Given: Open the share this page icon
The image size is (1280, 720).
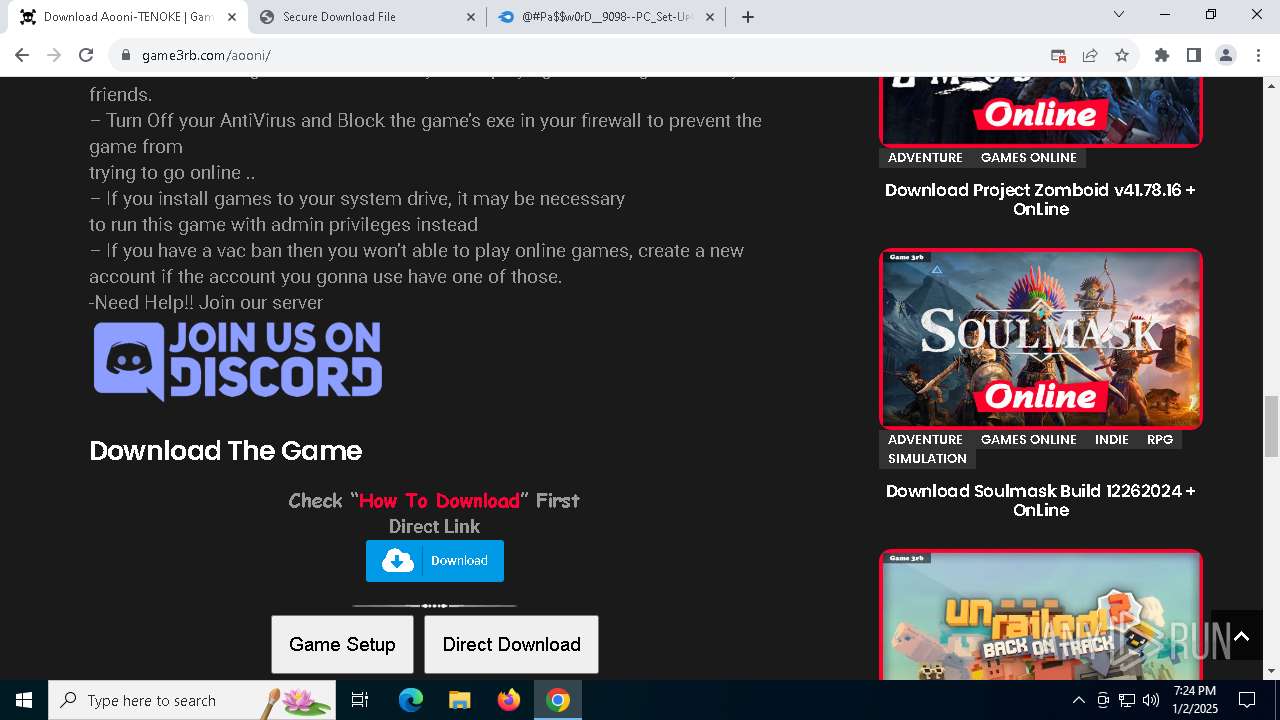Looking at the screenshot, I should pos(1090,55).
